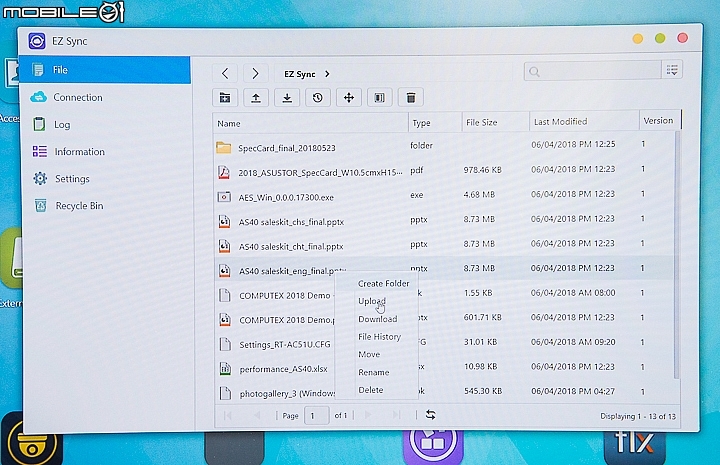Click the previous page pagination button
This screenshot has height=465, width=720.
(257, 415)
